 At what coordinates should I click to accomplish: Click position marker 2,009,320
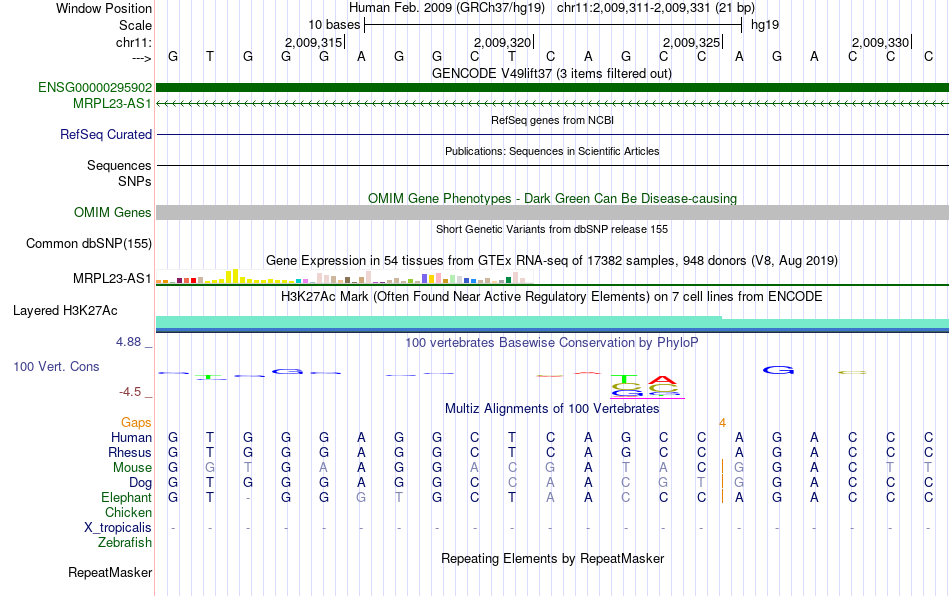pos(503,42)
